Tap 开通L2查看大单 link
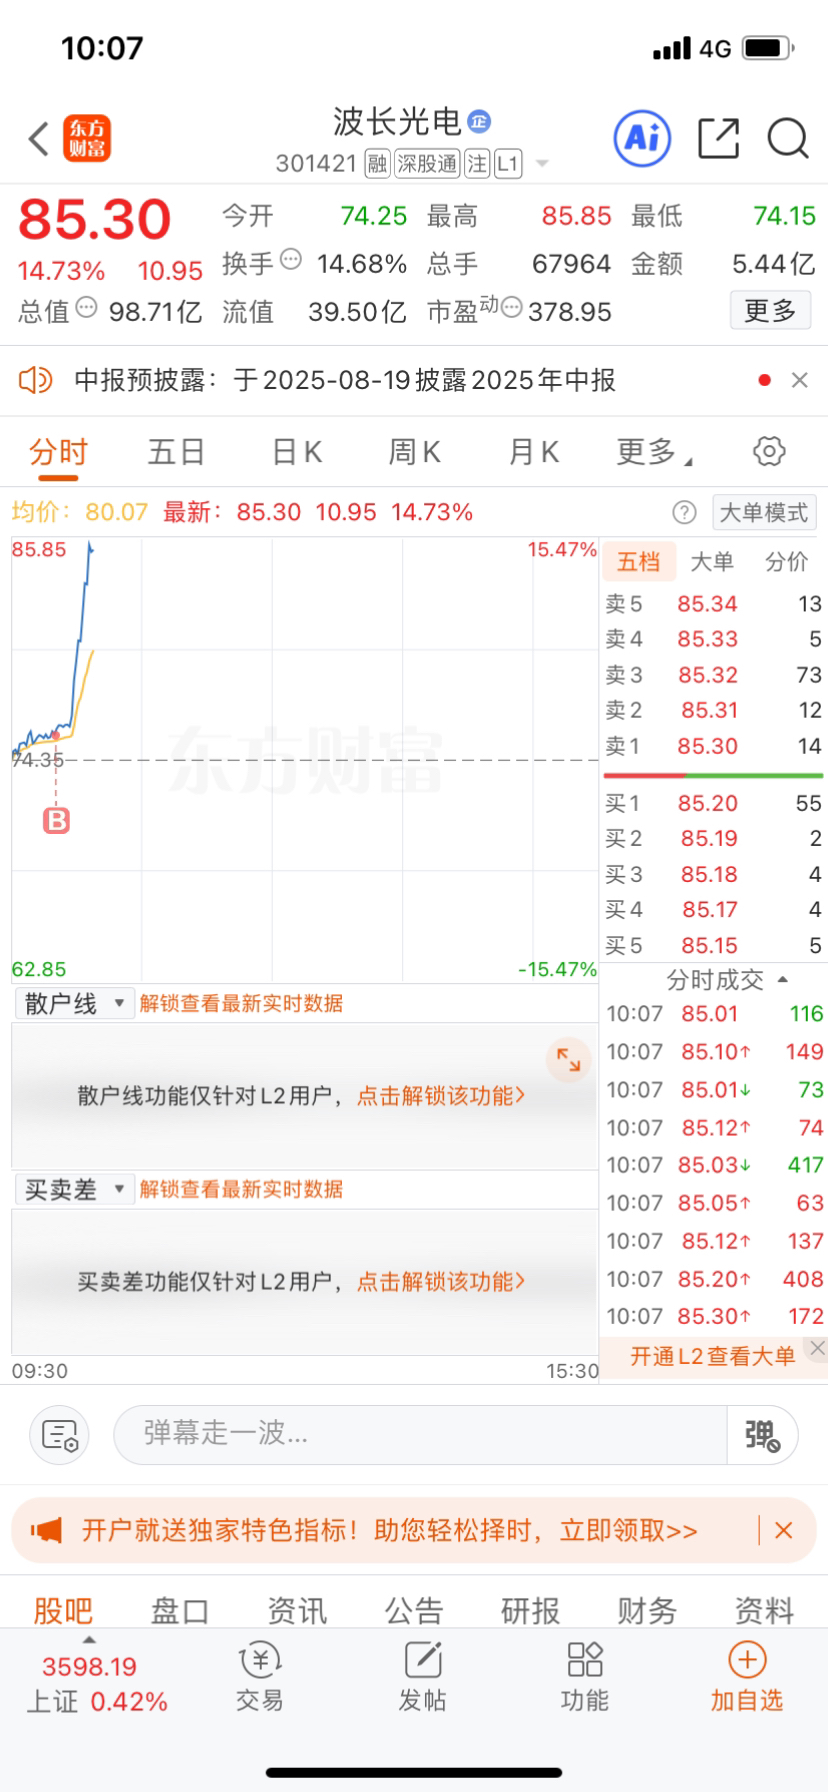828x1792 pixels. (x=712, y=1356)
